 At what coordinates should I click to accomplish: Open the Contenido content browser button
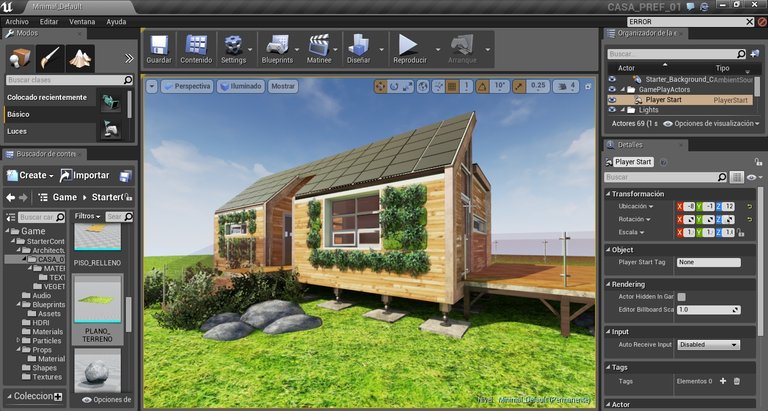196,49
